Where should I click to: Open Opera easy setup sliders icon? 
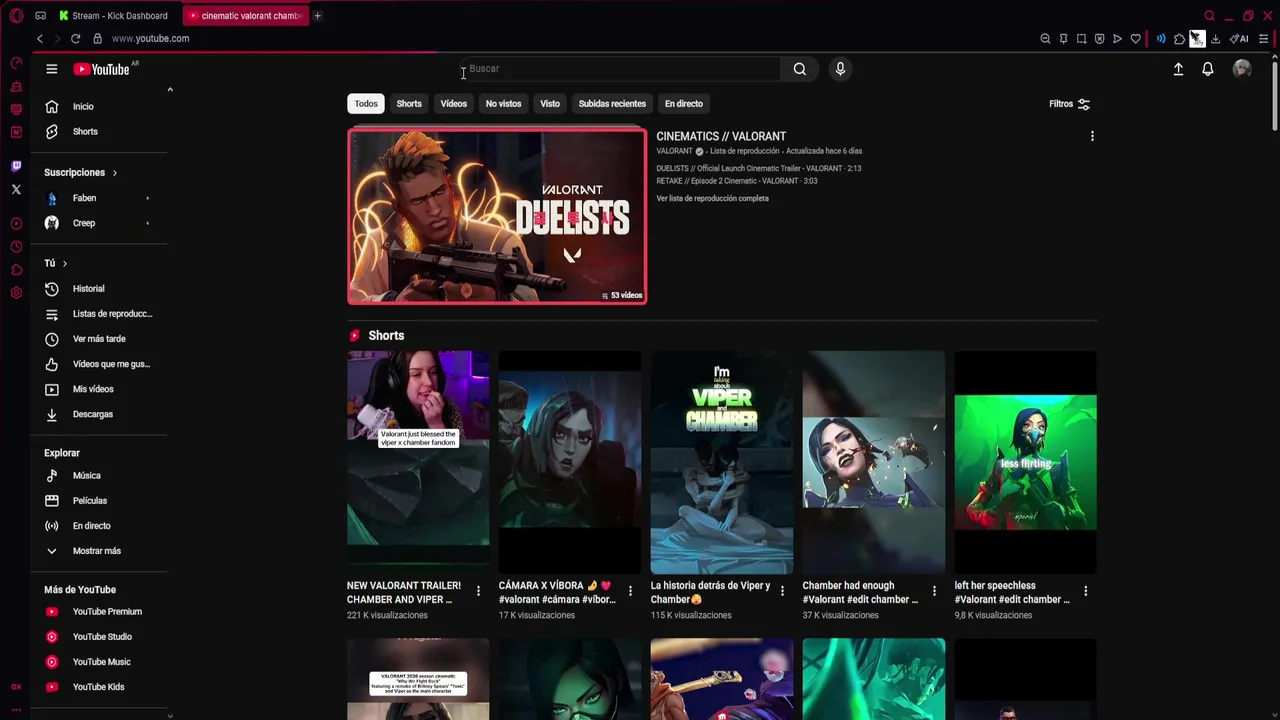coord(1264,39)
